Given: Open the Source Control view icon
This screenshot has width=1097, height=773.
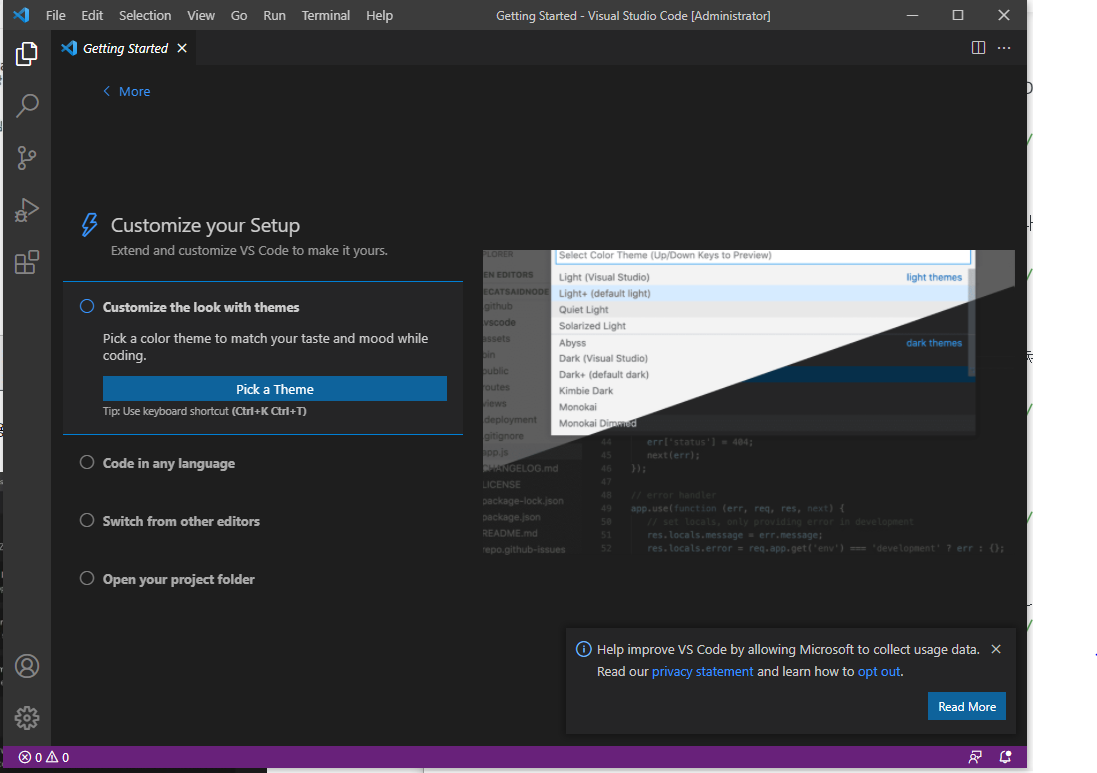Looking at the screenshot, I should point(27,158).
